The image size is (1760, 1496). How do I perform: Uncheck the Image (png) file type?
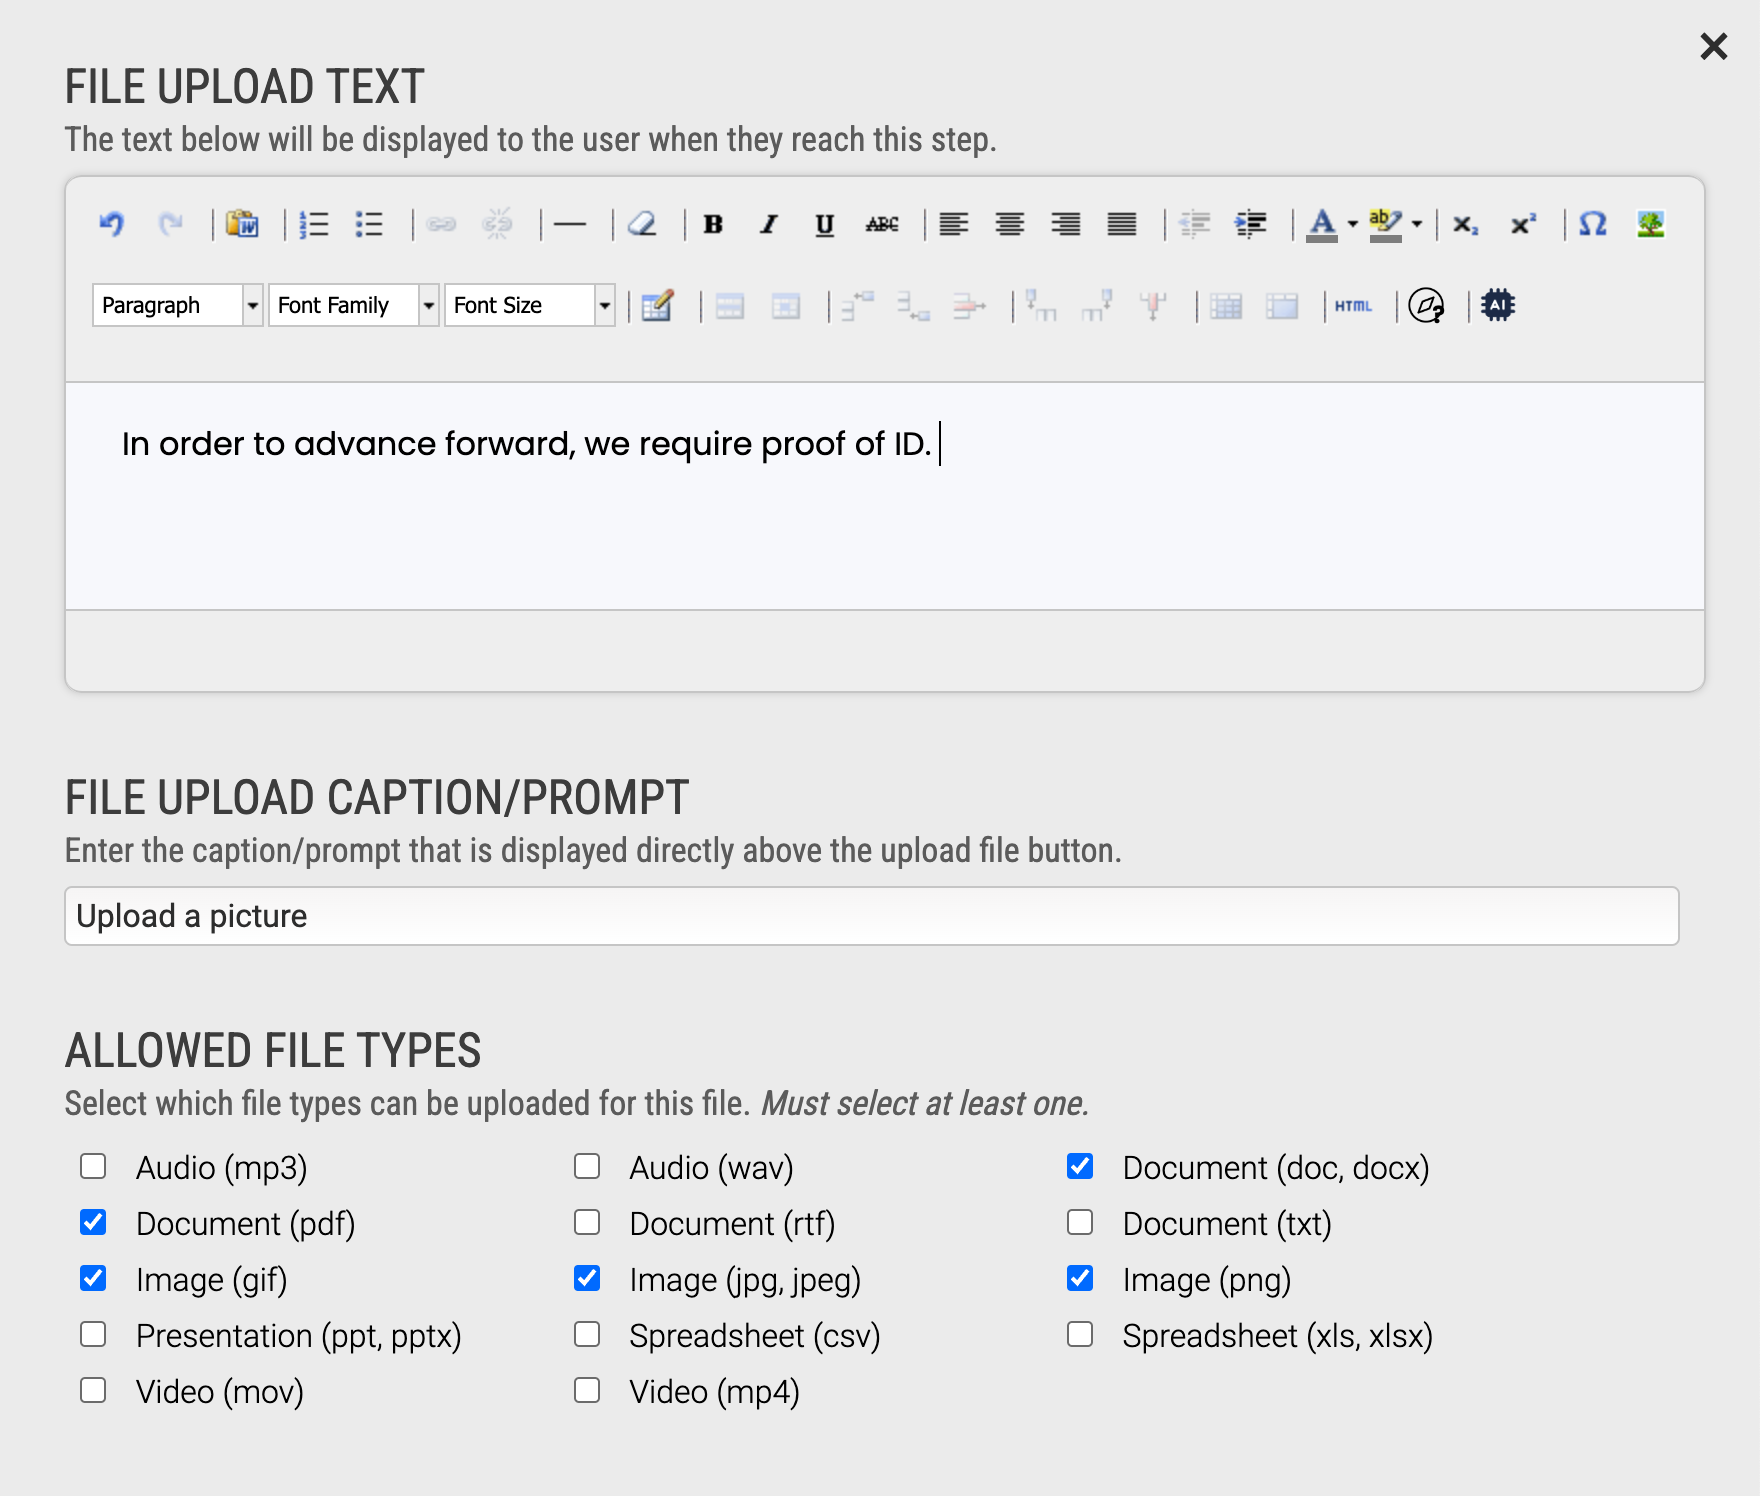pos(1080,1278)
